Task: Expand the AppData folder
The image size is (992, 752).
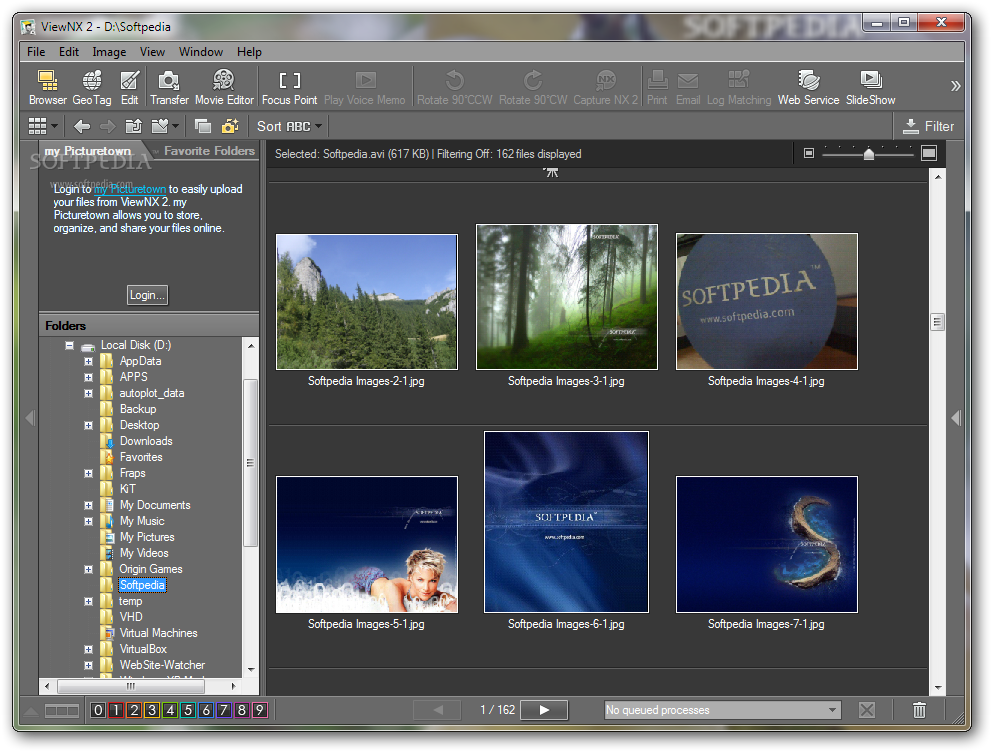Action: point(89,361)
